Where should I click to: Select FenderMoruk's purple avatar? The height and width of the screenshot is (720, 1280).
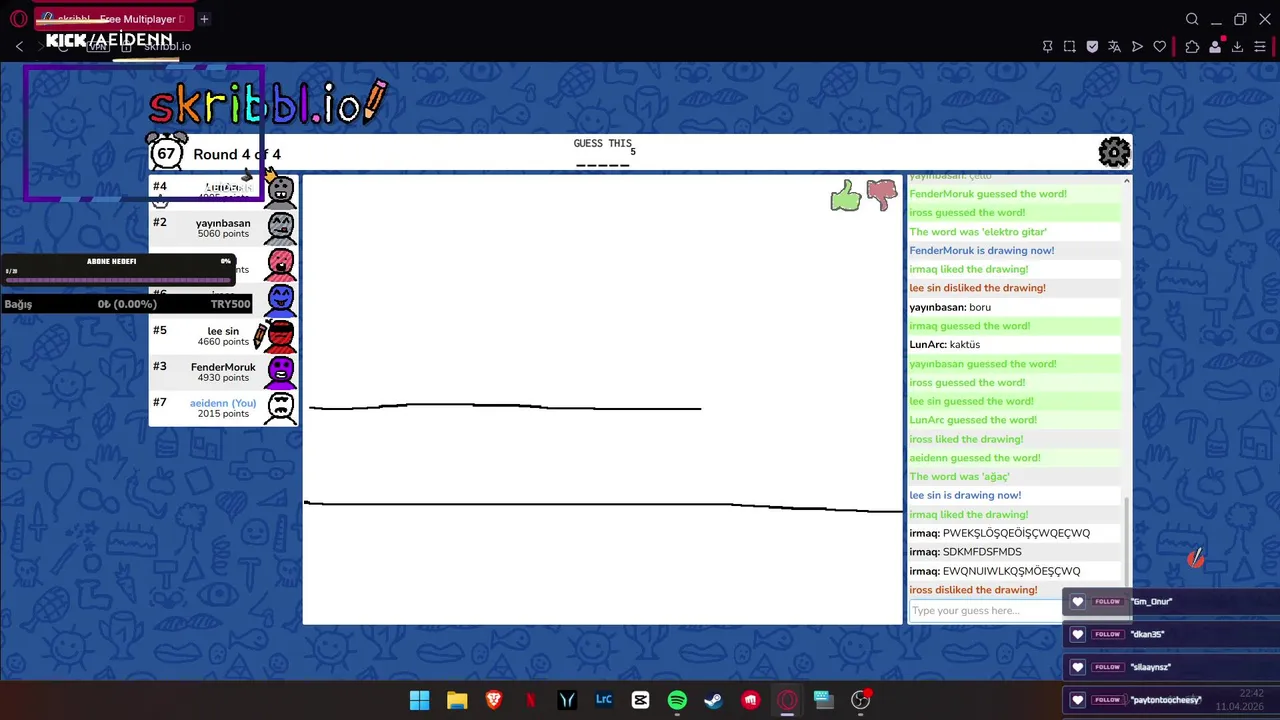point(281,372)
